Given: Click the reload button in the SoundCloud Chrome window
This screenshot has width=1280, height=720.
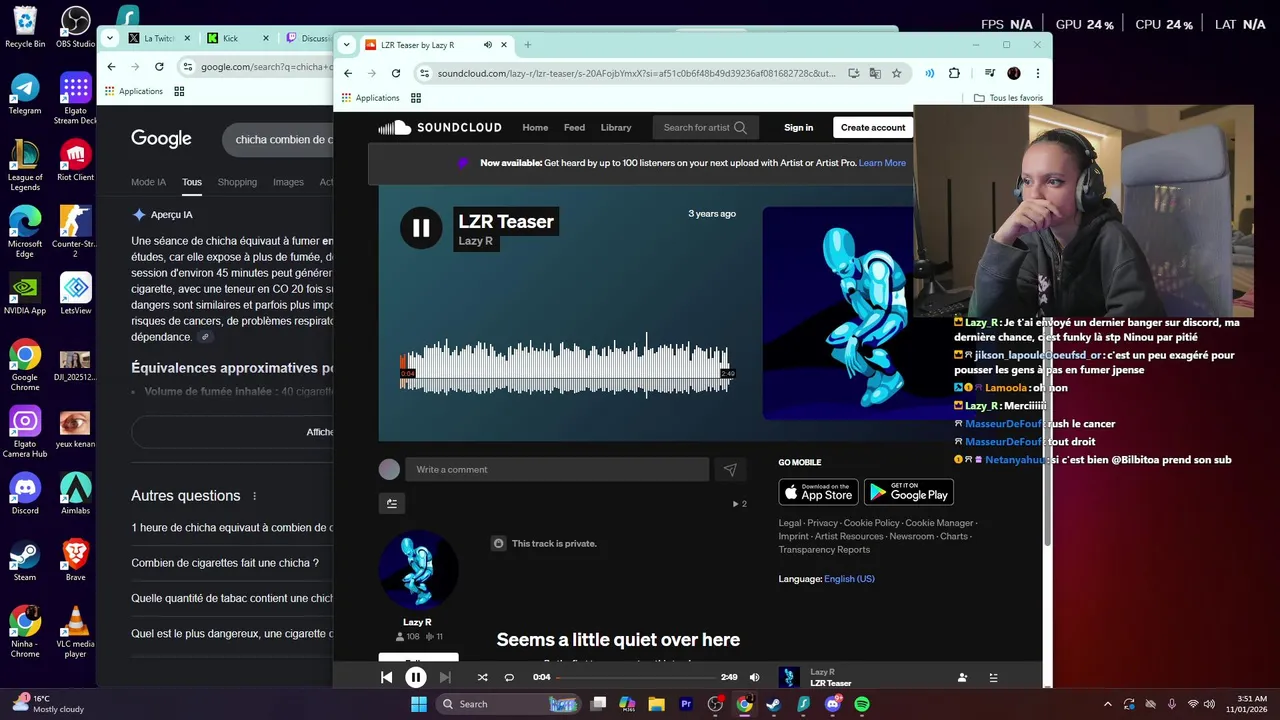Looking at the screenshot, I should pos(396,73).
